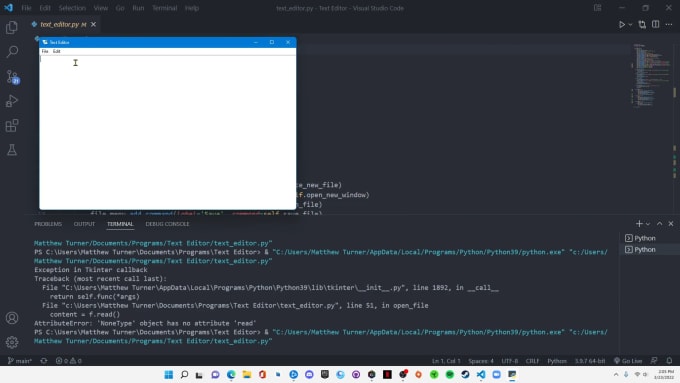This screenshot has height=383, width=680.
Task: Open the Help menu
Action: (192, 8)
